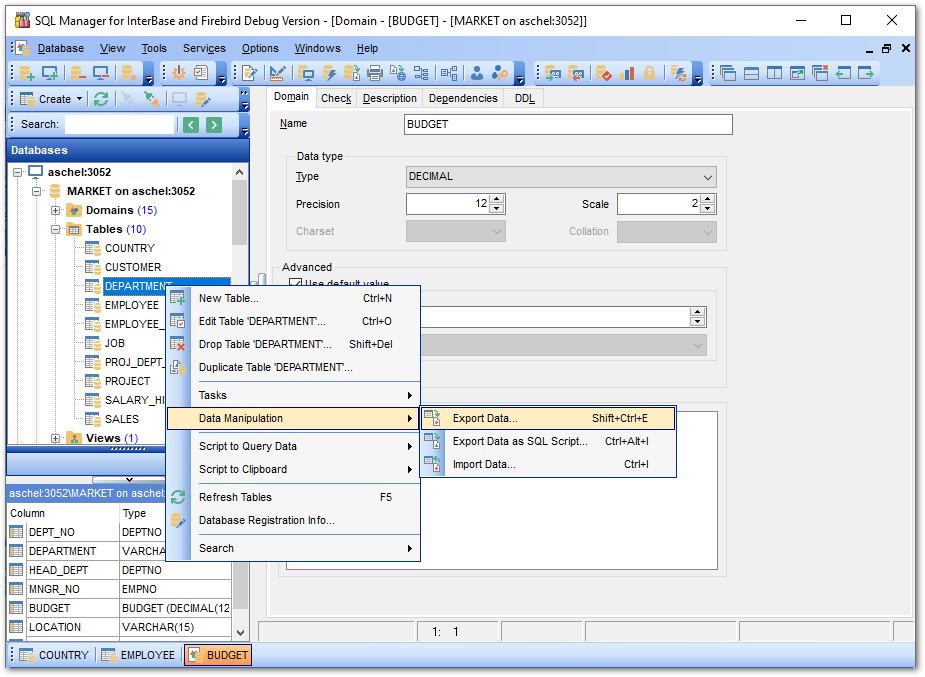Click the Import Data icon in submenu
This screenshot has height=677, width=925.
pos(433,464)
